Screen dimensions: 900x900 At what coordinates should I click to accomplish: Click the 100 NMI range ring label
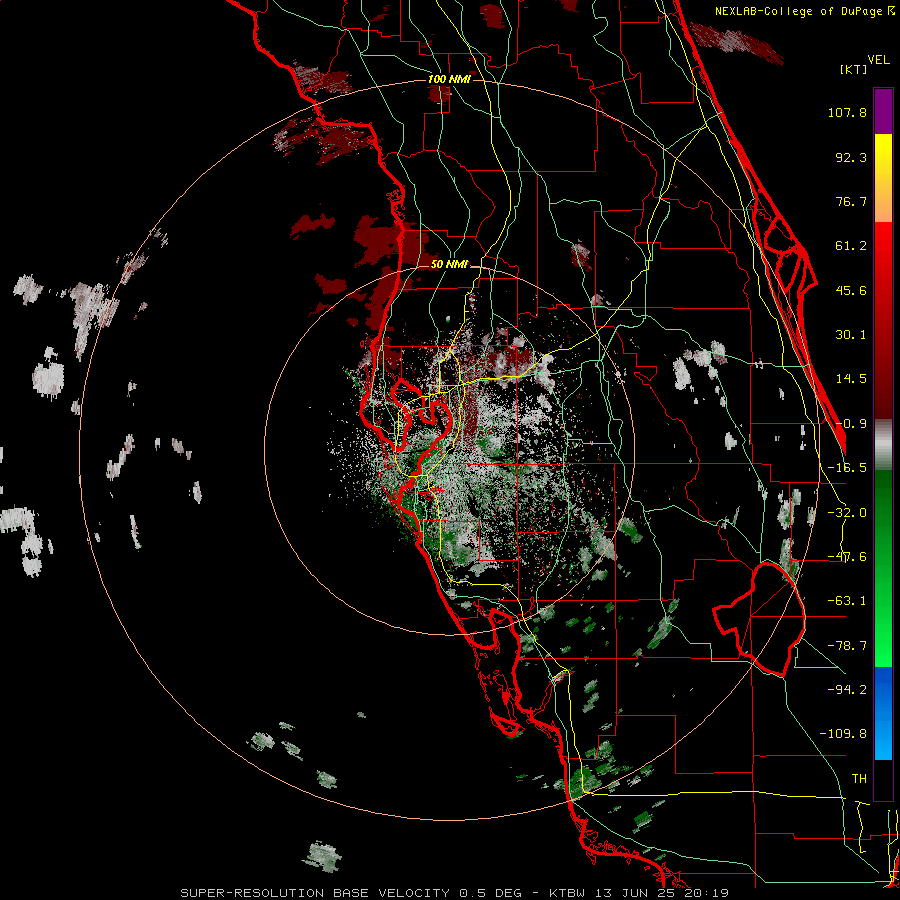[x=449, y=79]
